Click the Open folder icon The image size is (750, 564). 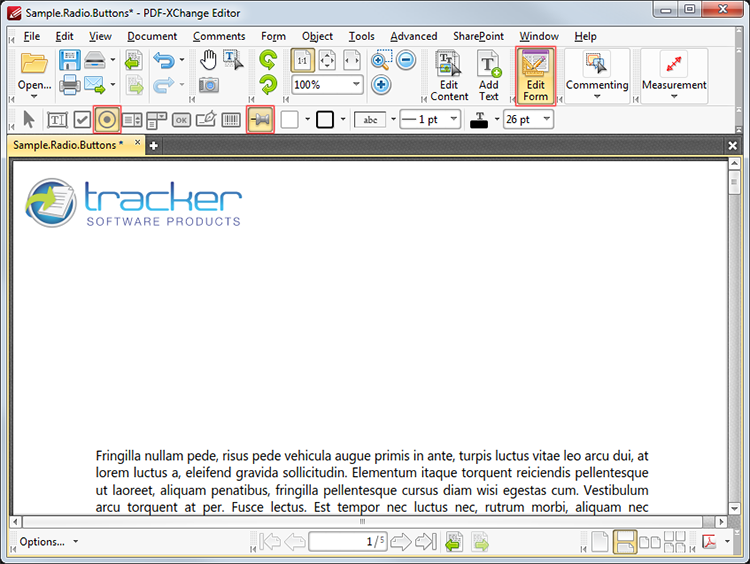(x=34, y=62)
